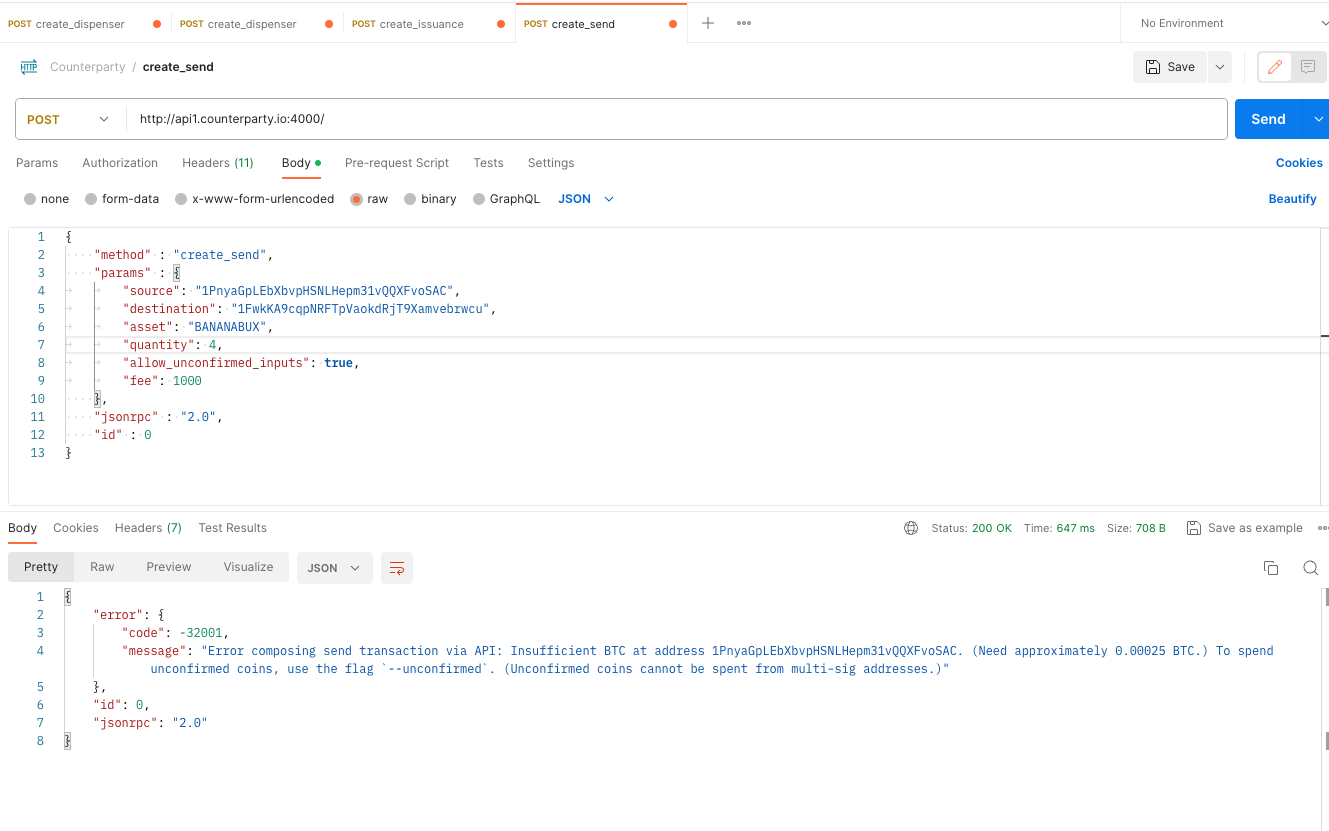Click the response more options dots
Screen dimensions: 1329x831
tap(1323, 528)
